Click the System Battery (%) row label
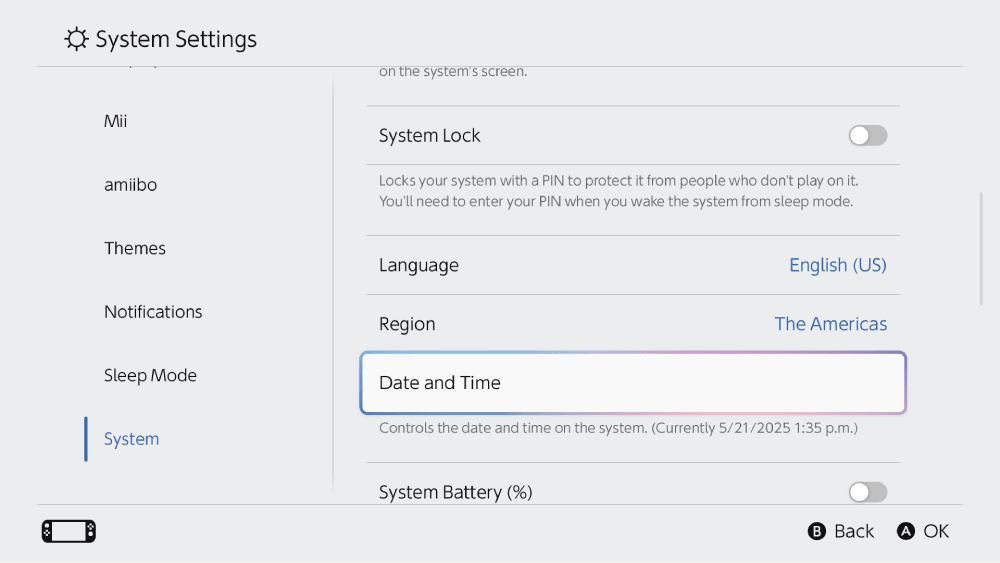The height and width of the screenshot is (563, 1000). 456,492
